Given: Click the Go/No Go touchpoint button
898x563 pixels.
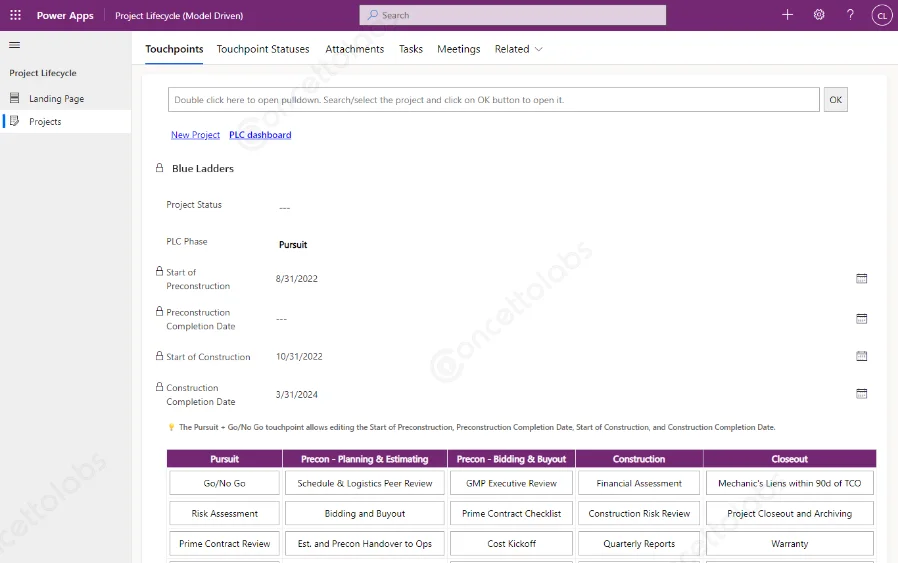Looking at the screenshot, I should point(224,484).
